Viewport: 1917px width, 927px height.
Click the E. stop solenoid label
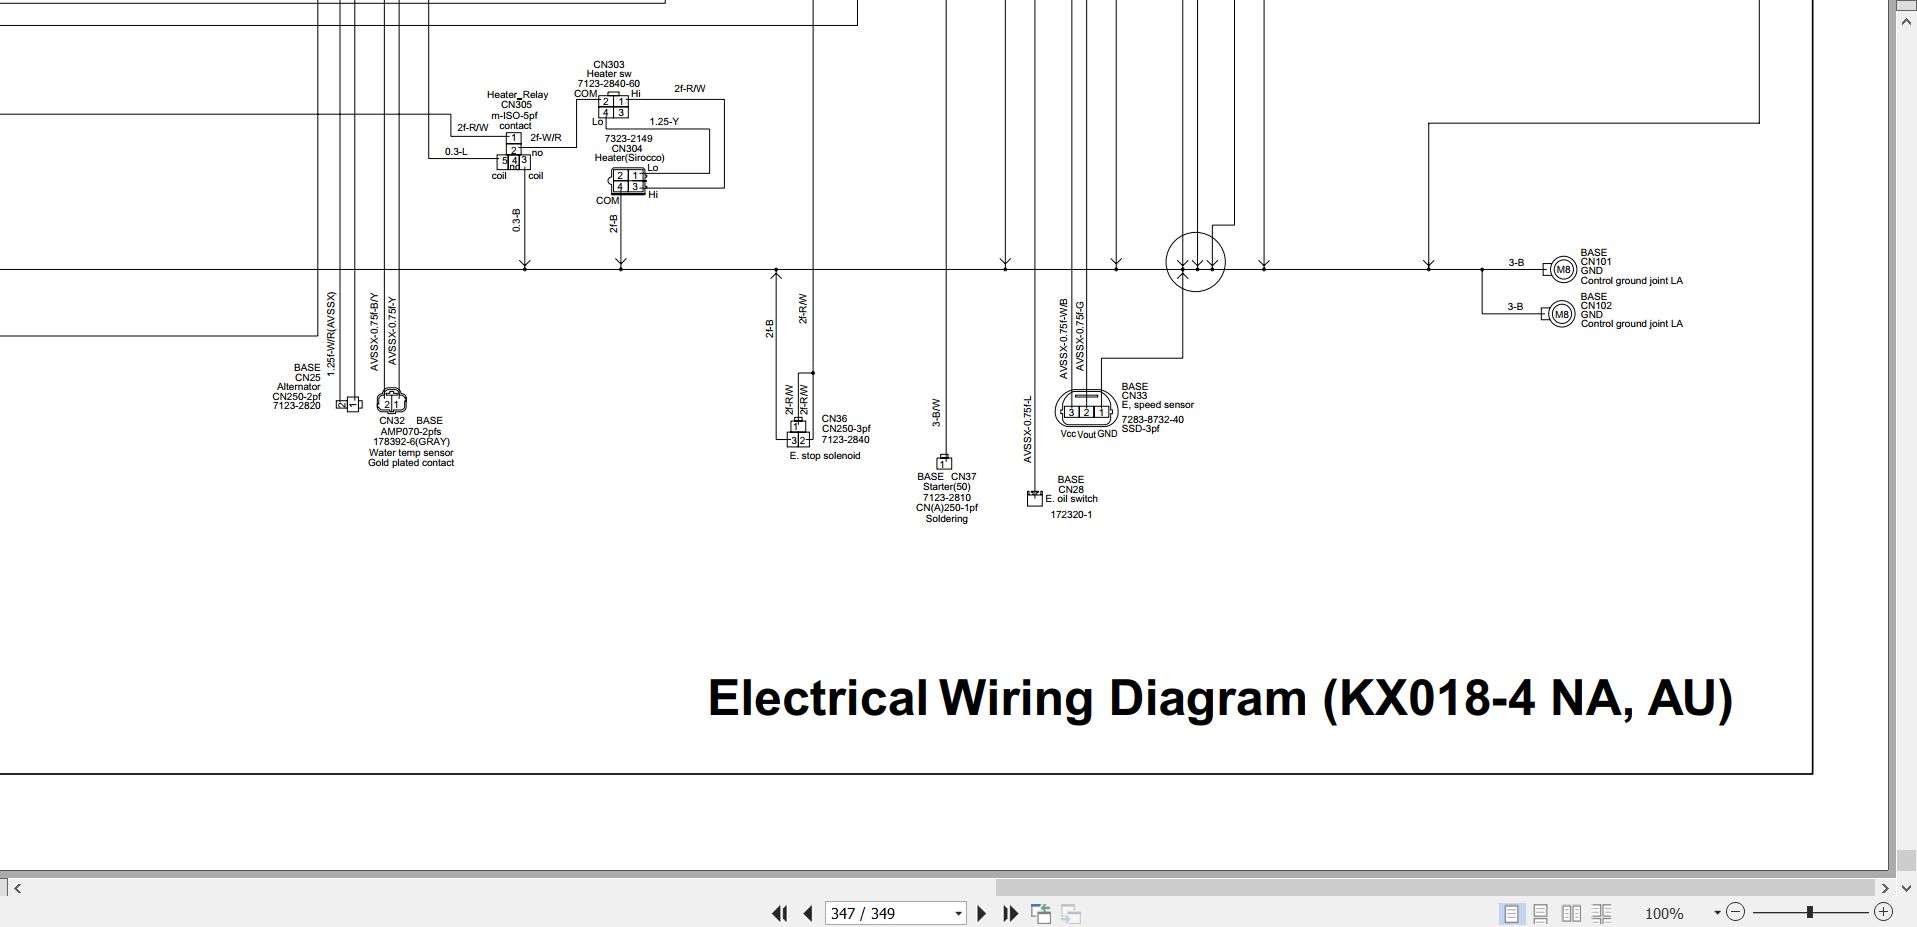tap(824, 456)
